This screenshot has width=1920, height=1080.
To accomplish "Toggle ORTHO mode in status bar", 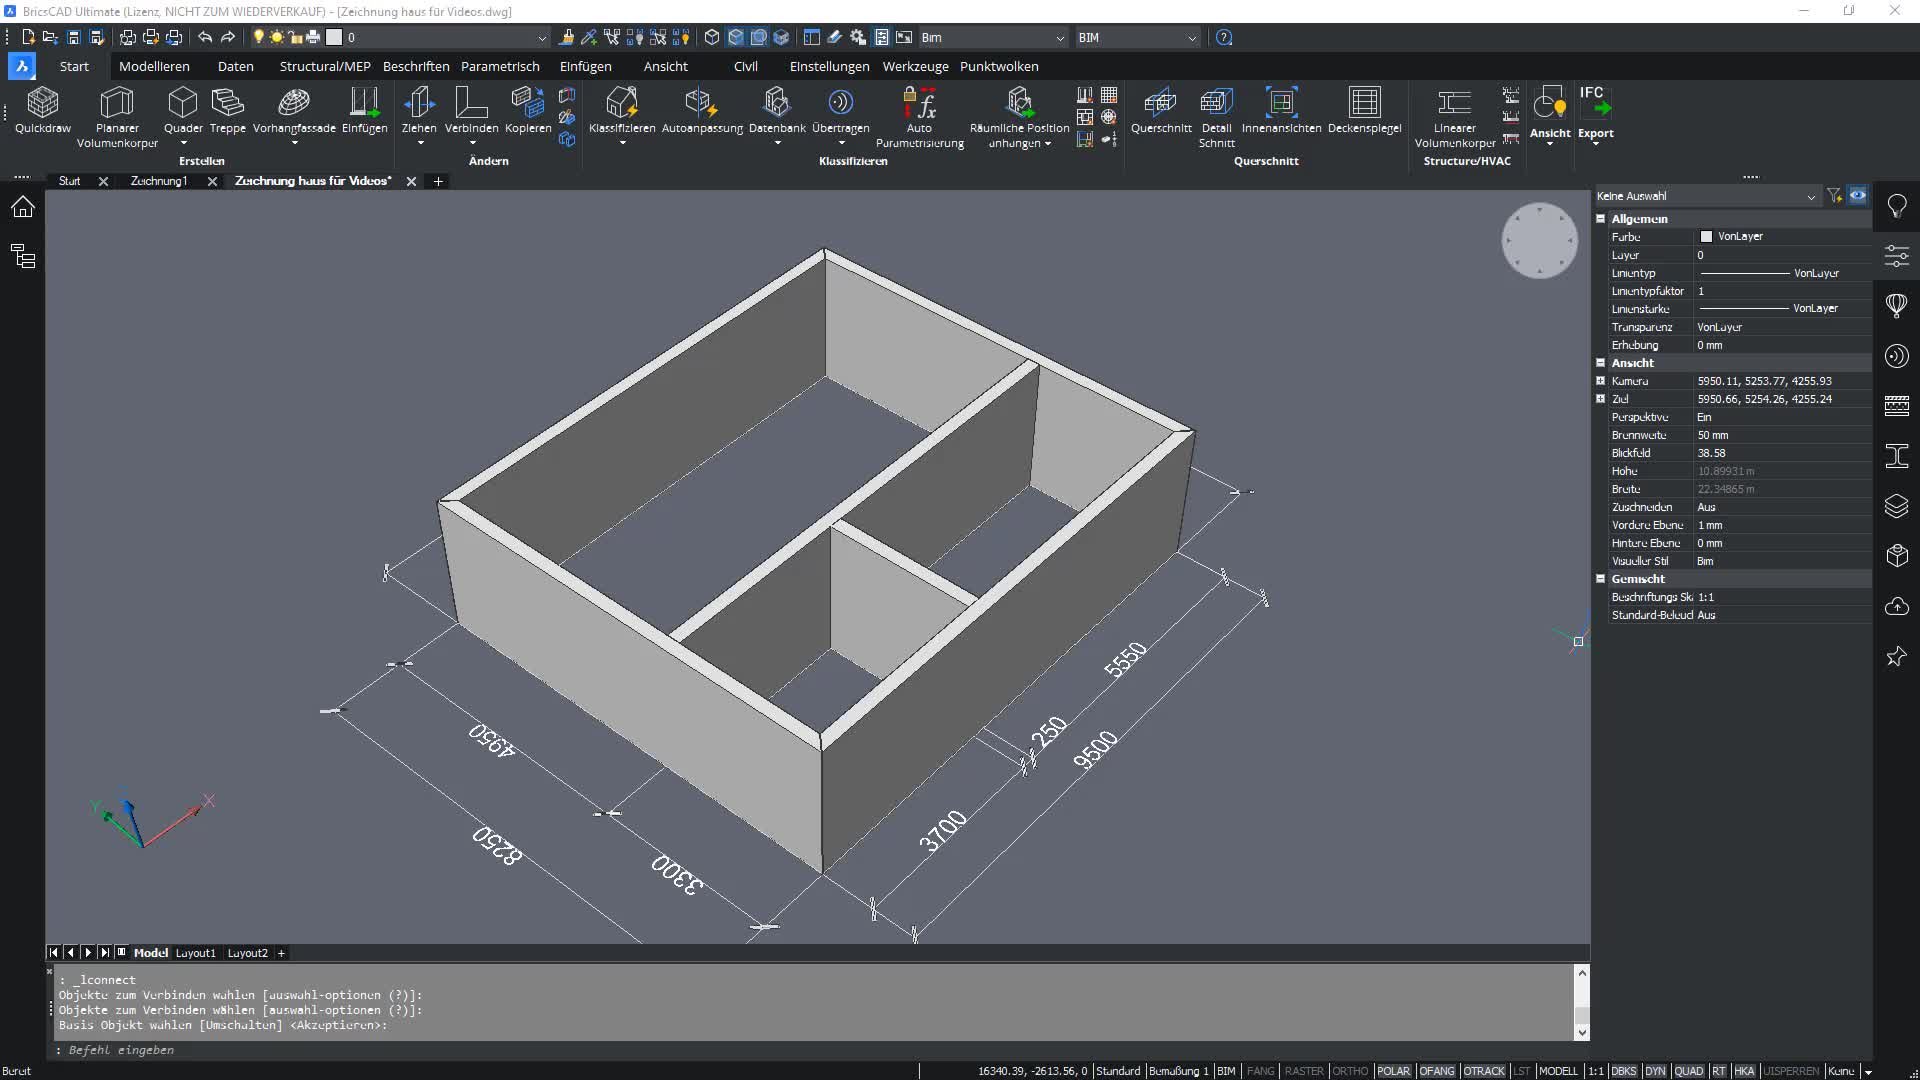I will click(x=1350, y=1071).
